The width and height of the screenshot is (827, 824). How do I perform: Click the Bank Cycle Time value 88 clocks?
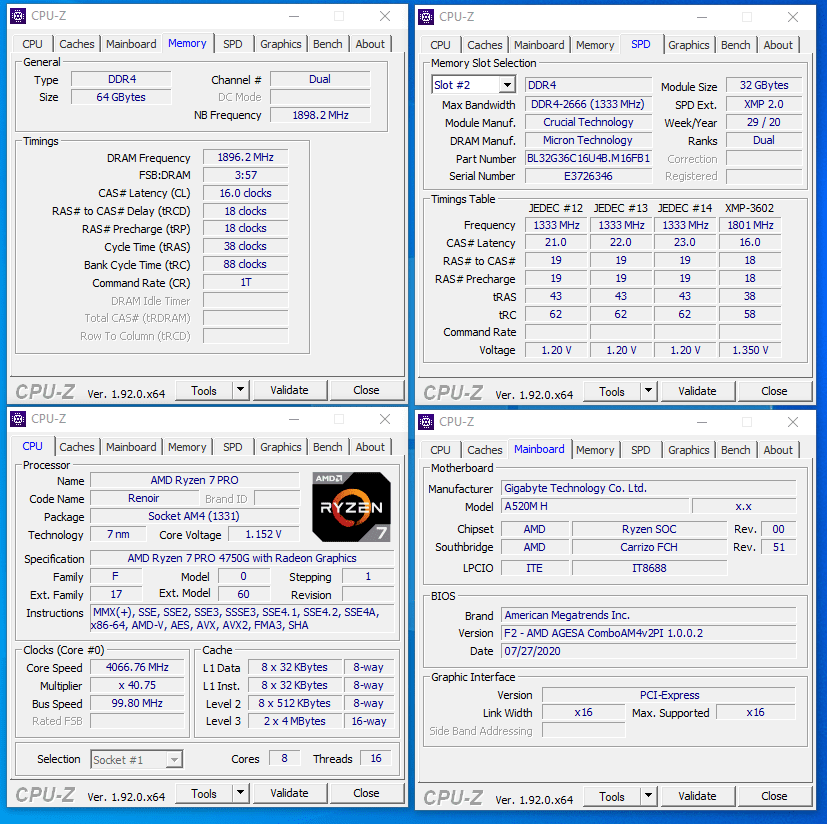click(x=246, y=264)
